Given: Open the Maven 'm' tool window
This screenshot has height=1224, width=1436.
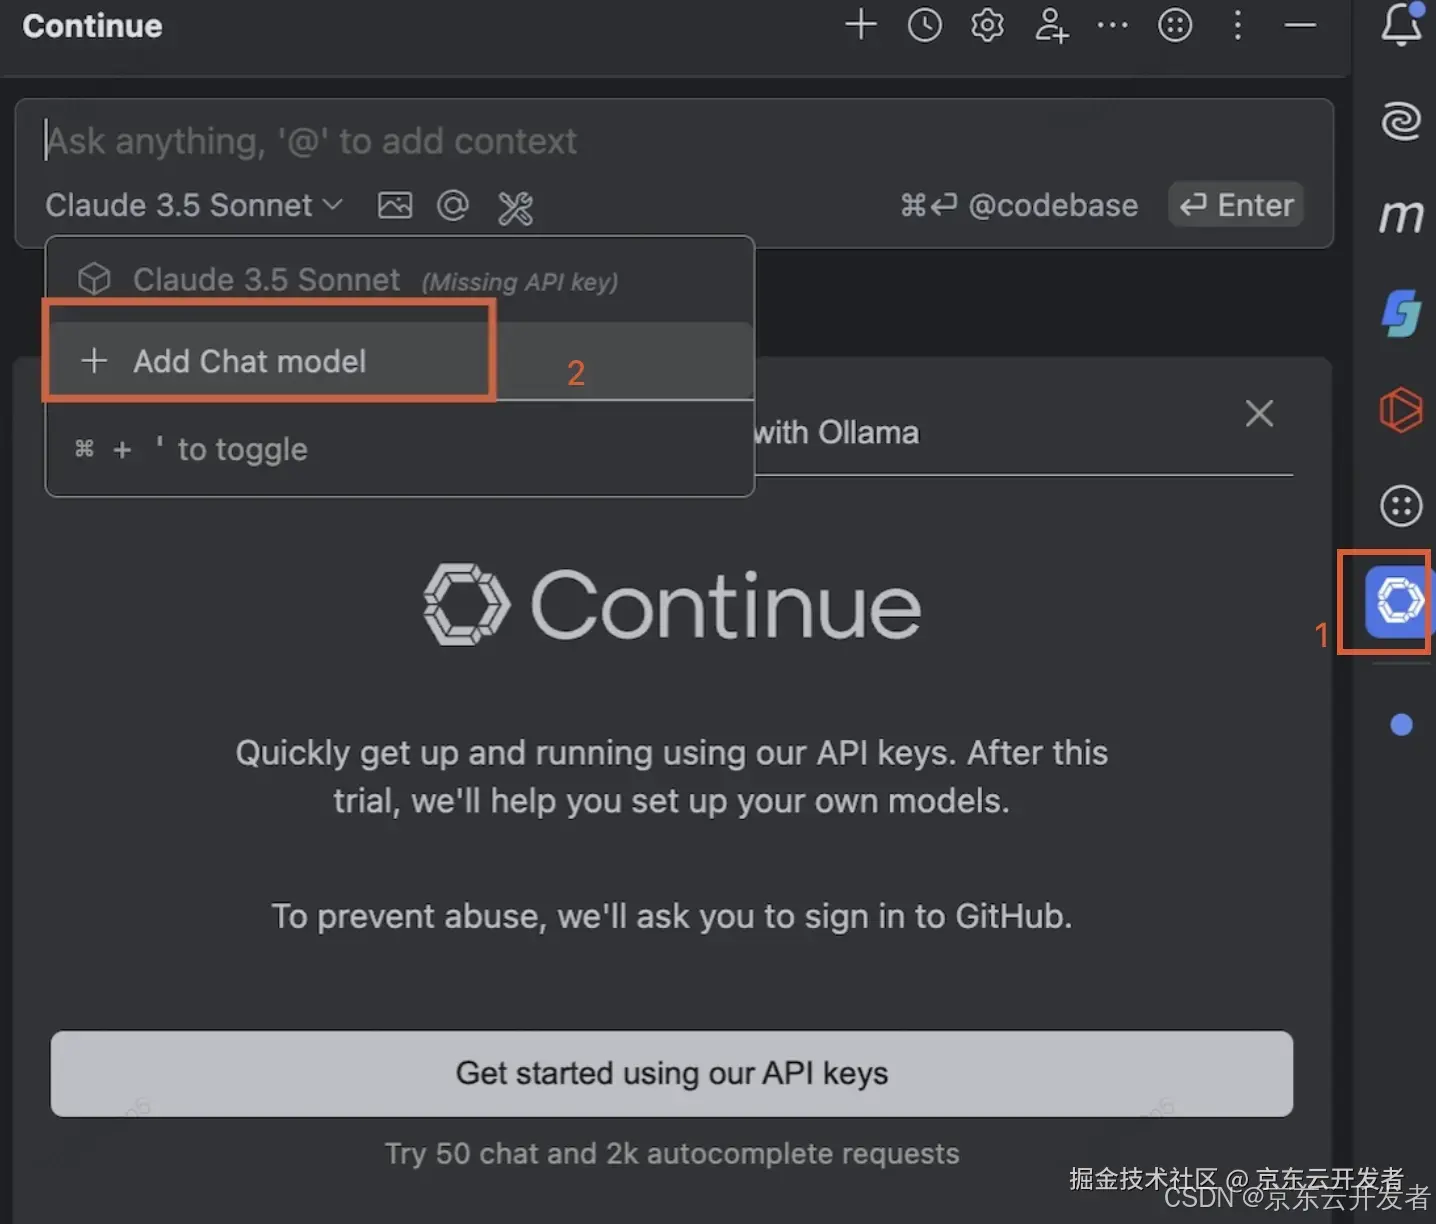Looking at the screenshot, I should tap(1401, 216).
